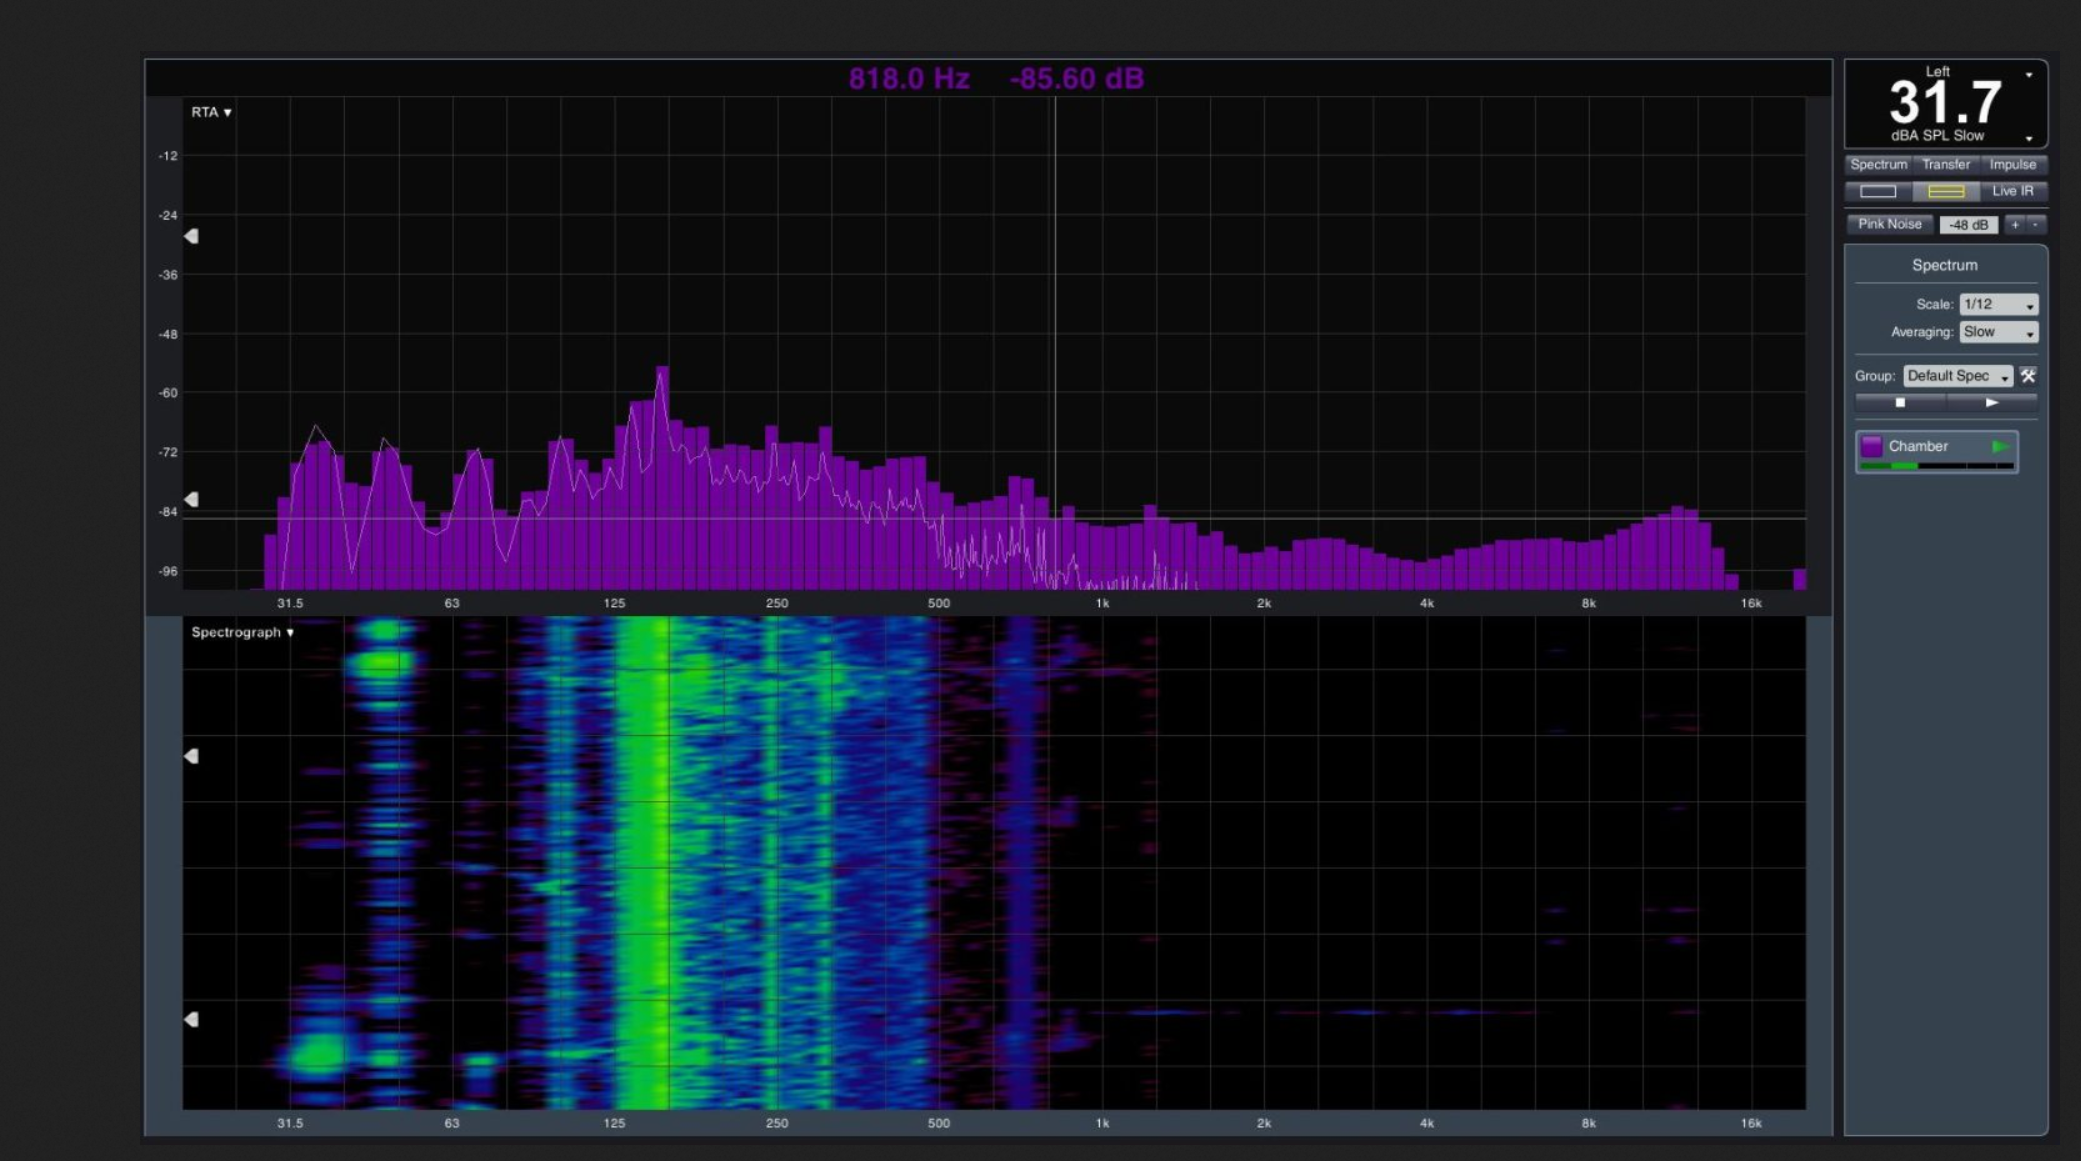Toggle Live IR mode
Image resolution: width=2081 pixels, height=1161 pixels.
(2012, 191)
